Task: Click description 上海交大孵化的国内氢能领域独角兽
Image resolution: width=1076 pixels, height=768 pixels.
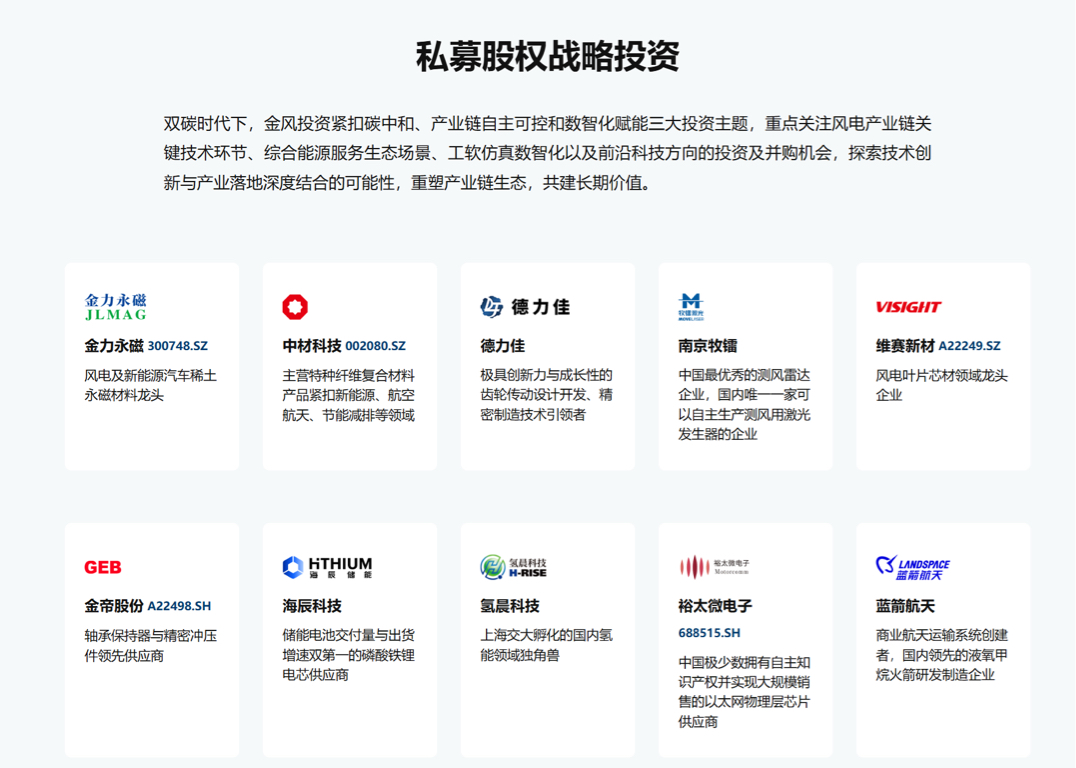Action: pyautogui.click(x=546, y=646)
